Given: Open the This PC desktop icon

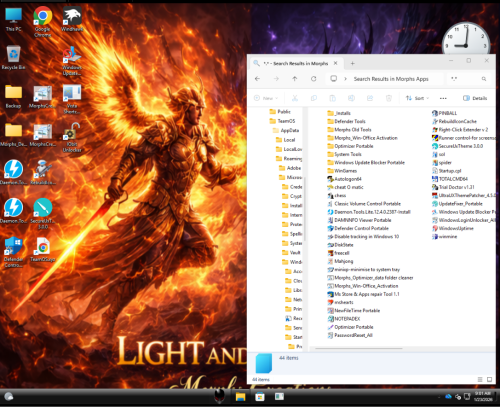Looking at the screenshot, I should pos(13,19).
